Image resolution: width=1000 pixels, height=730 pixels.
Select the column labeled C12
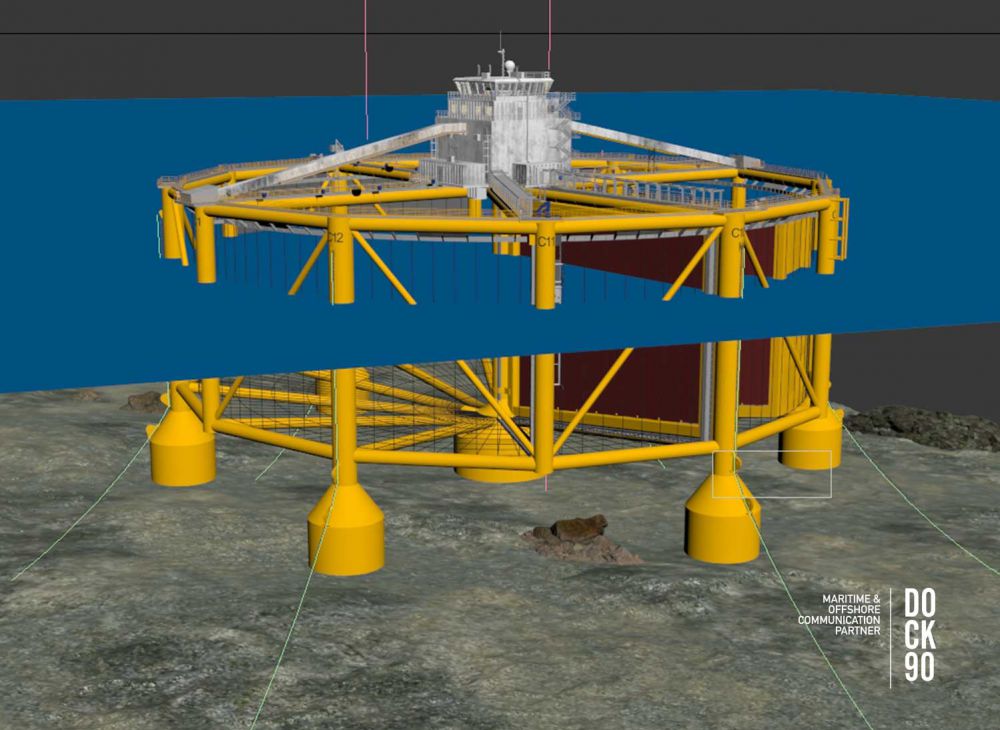tap(342, 262)
